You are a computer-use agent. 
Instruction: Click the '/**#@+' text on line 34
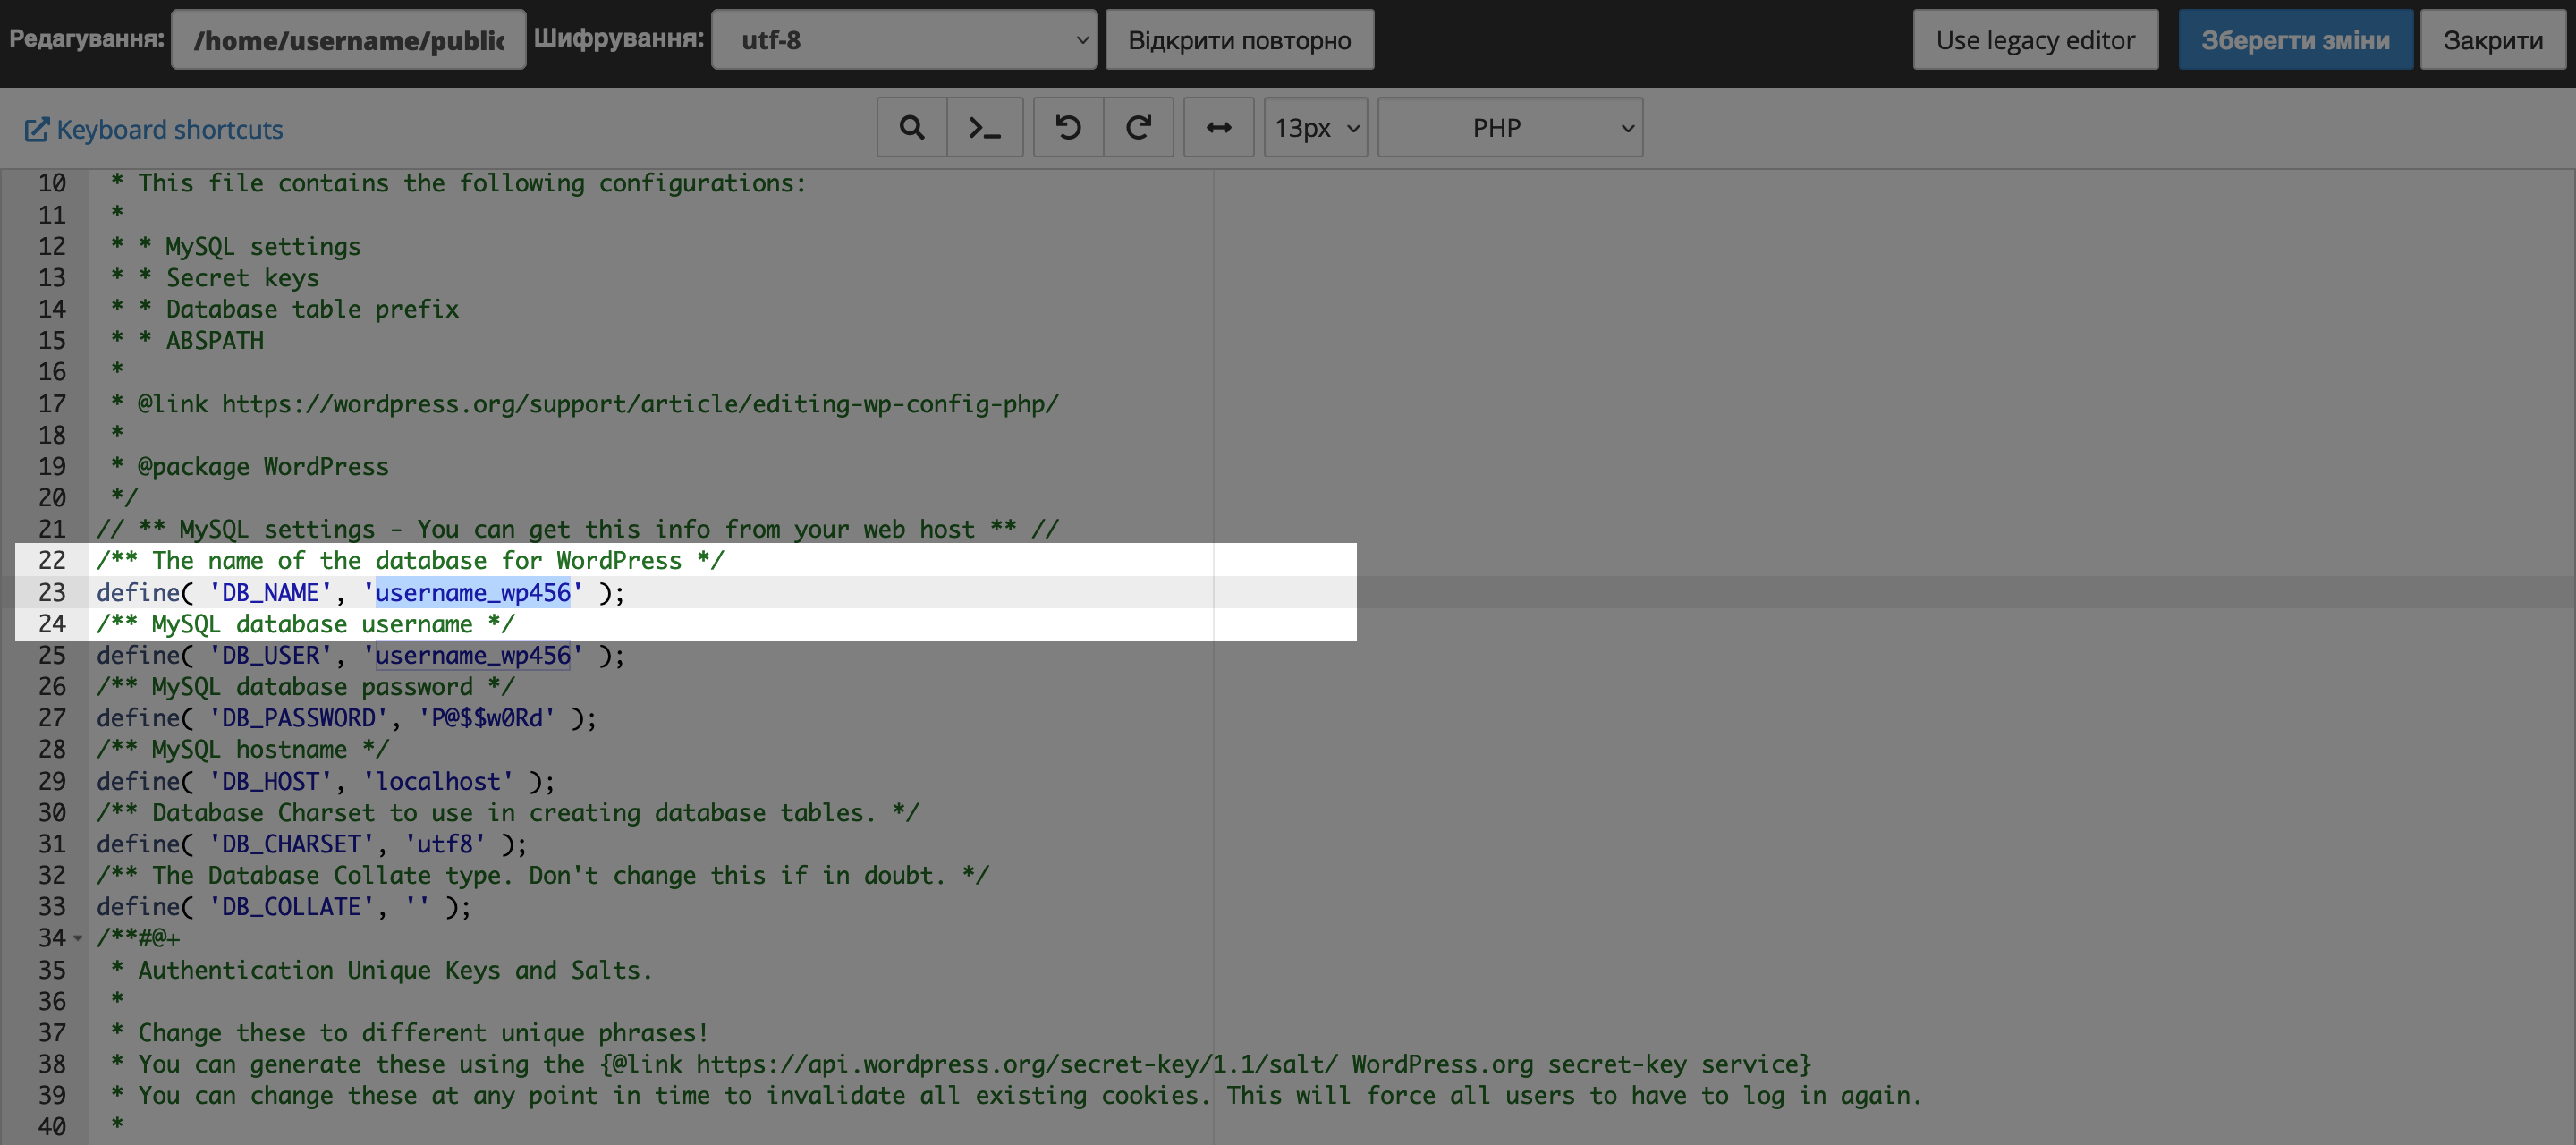pyautogui.click(x=138, y=938)
